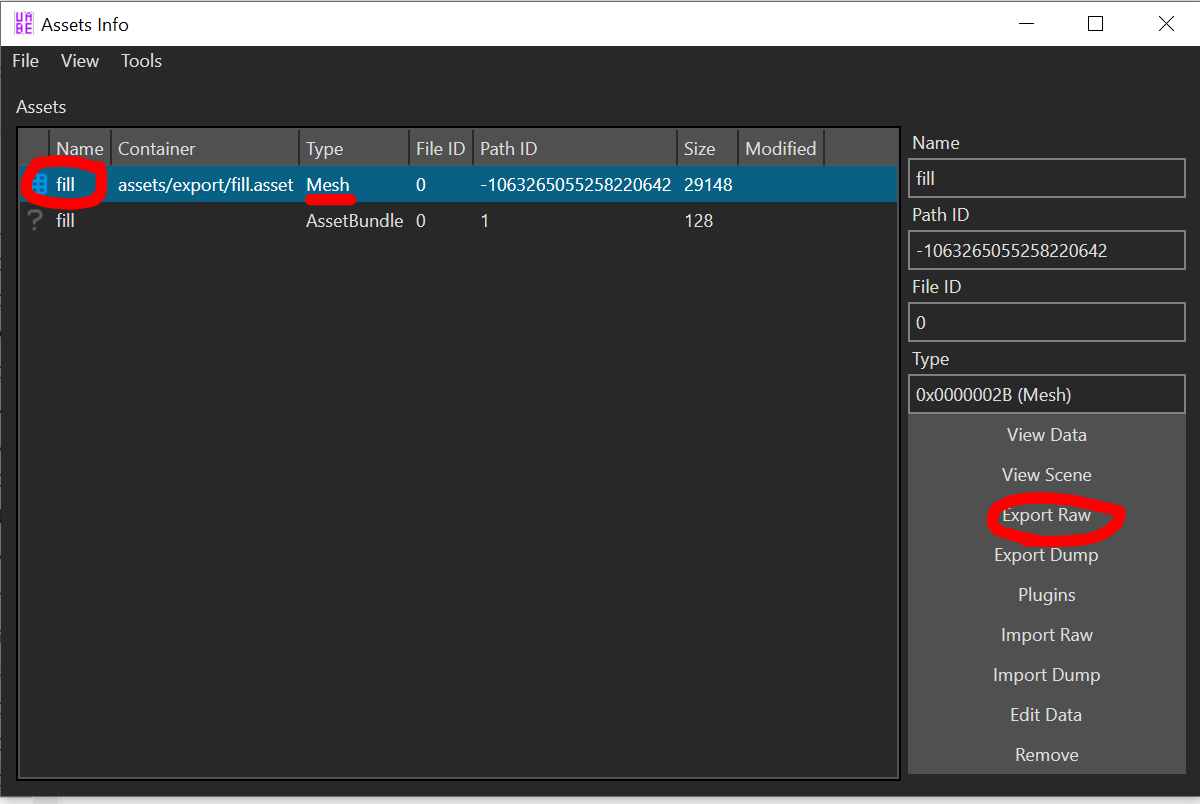The height and width of the screenshot is (804, 1200).
Task: Sort by the Name column header
Action: click(x=80, y=149)
